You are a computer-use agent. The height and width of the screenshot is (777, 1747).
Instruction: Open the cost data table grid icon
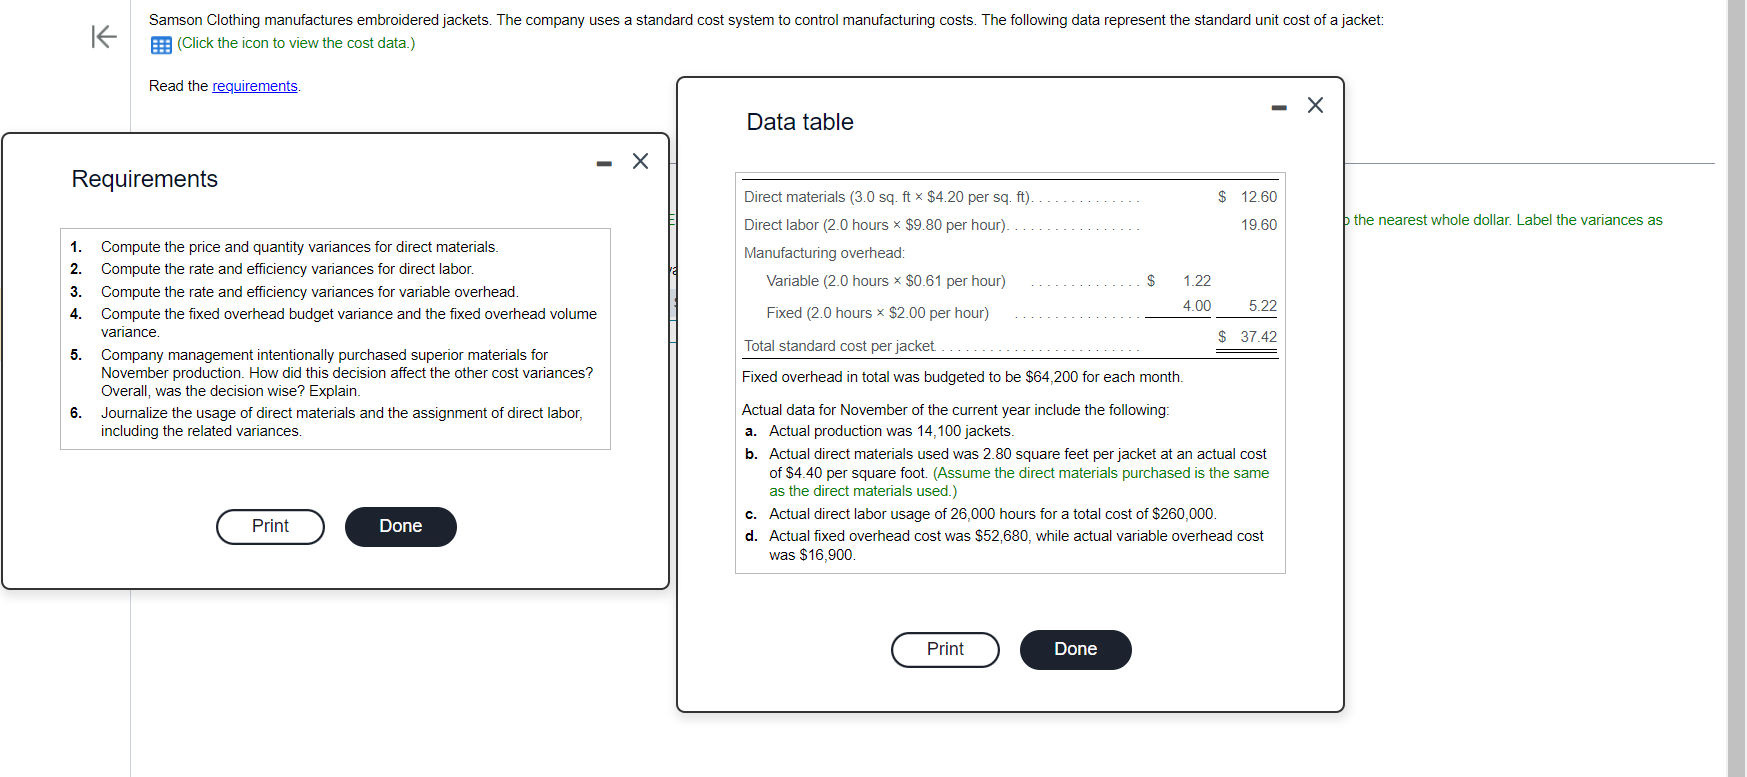click(161, 45)
